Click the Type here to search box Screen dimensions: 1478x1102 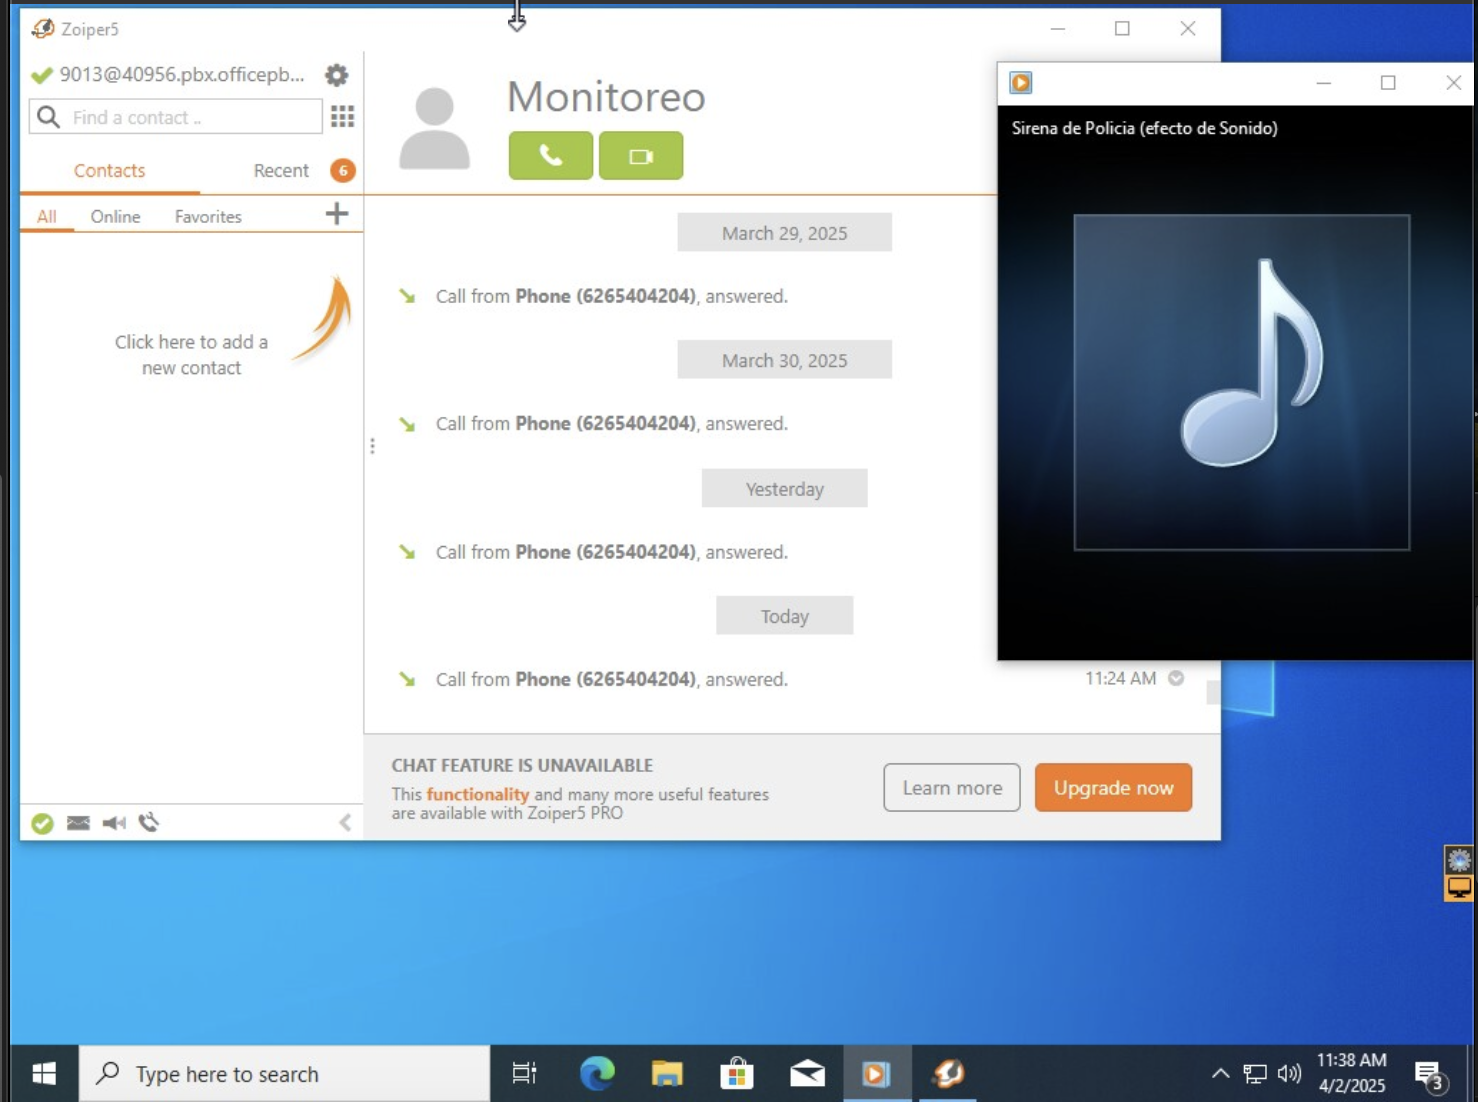(284, 1074)
